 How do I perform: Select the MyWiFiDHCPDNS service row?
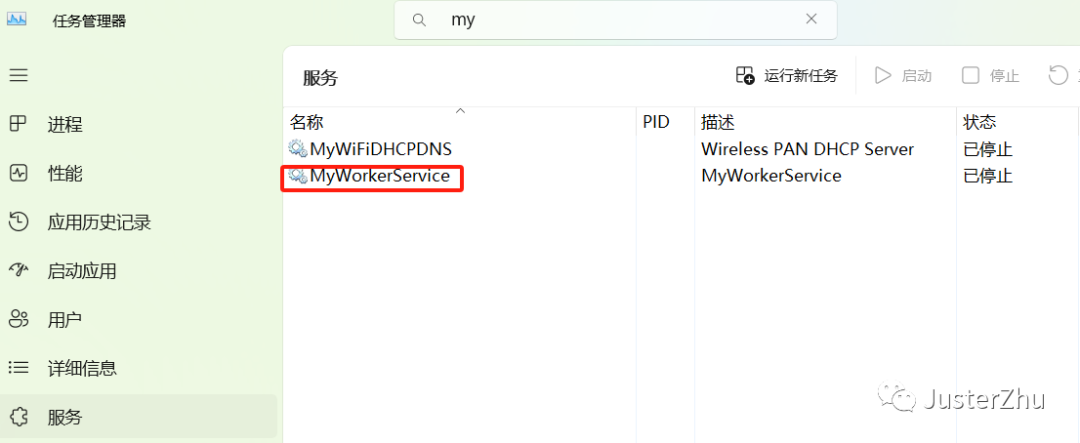pos(681,149)
